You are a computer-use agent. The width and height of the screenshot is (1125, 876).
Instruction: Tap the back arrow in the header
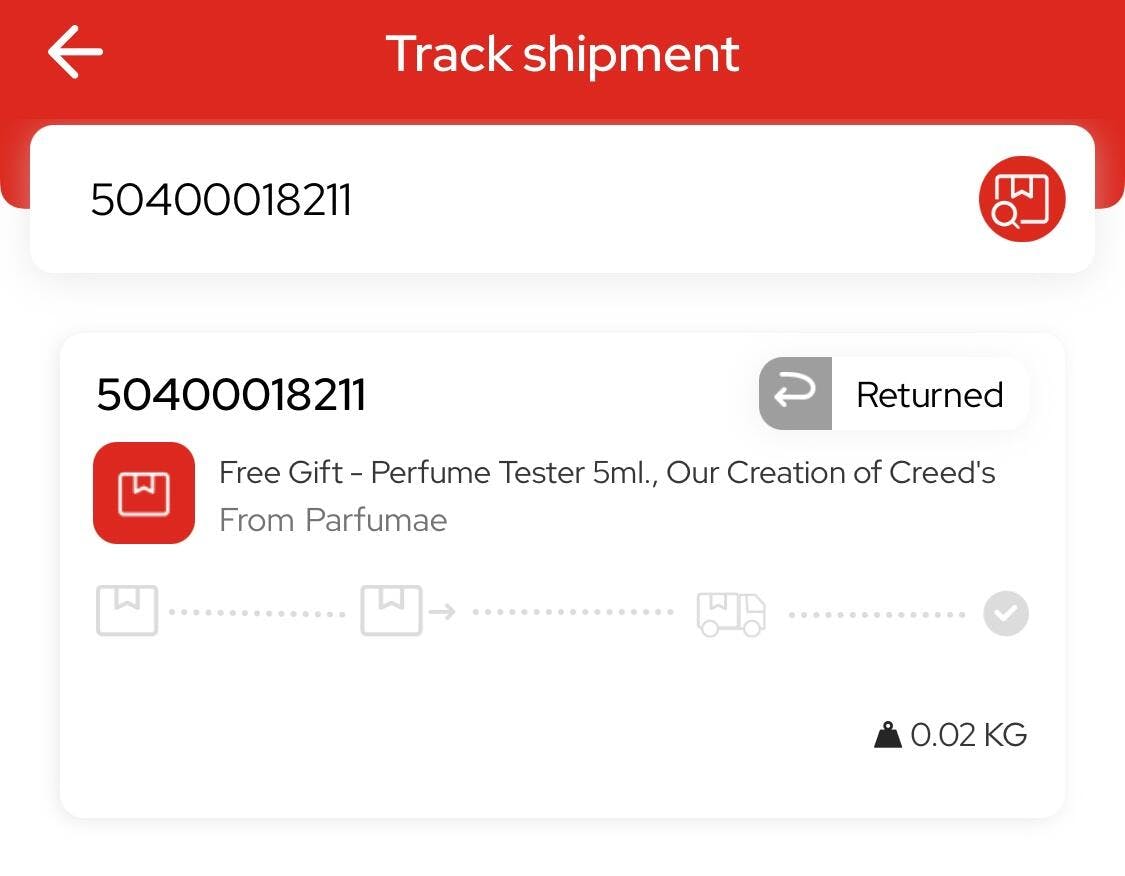[75, 52]
